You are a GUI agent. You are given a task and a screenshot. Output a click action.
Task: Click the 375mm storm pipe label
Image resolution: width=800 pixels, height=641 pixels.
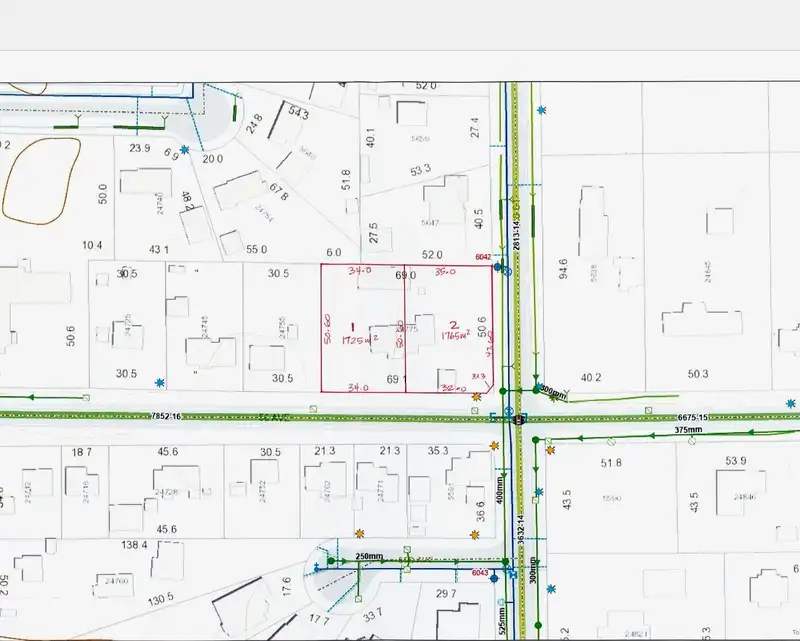687,430
